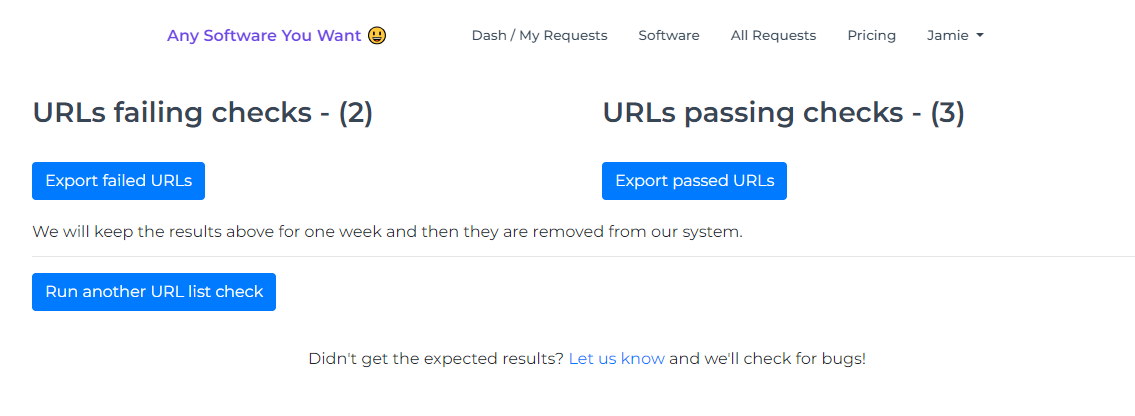Run another URL list check
This screenshot has height=416, width=1135.
pyautogui.click(x=154, y=292)
